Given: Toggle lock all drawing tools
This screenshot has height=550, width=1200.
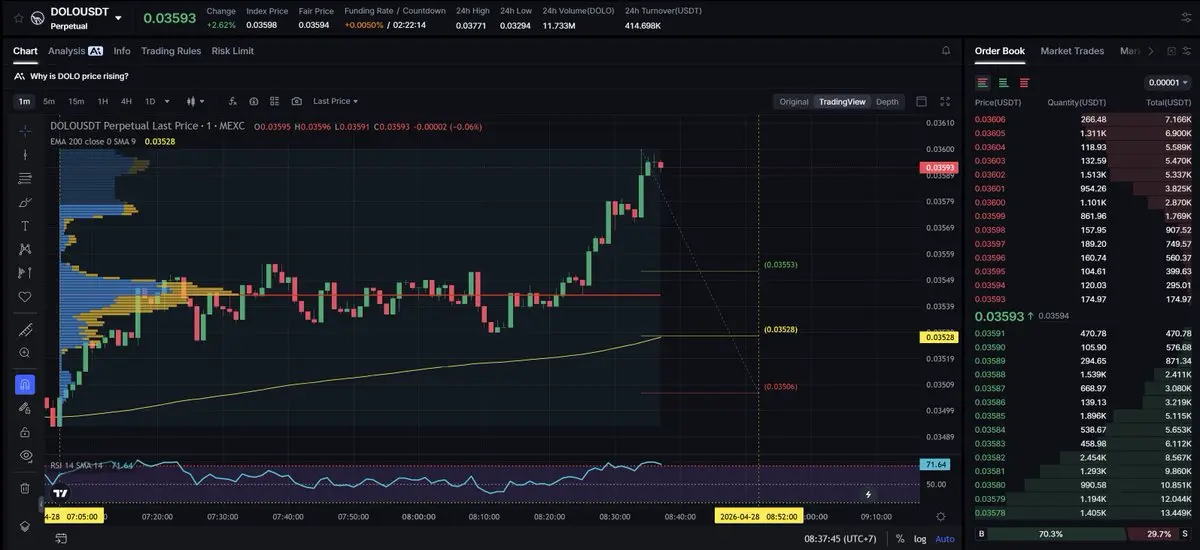Looking at the screenshot, I should 25,432.
